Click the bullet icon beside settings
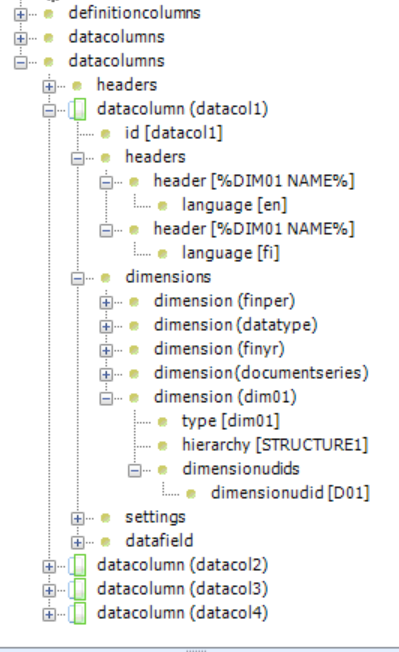 (x=106, y=518)
